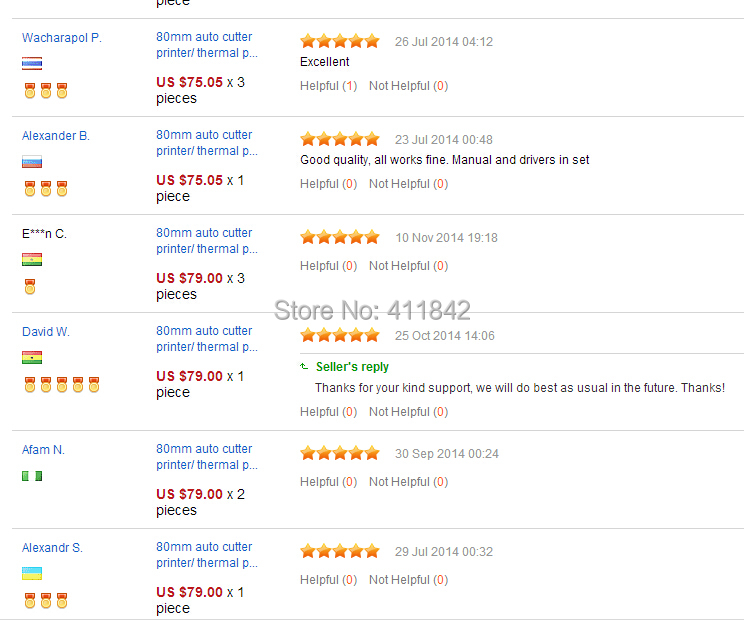Open Wacharapol P. buyer profile
Viewport: 744px width, 620px height.
click(62, 38)
